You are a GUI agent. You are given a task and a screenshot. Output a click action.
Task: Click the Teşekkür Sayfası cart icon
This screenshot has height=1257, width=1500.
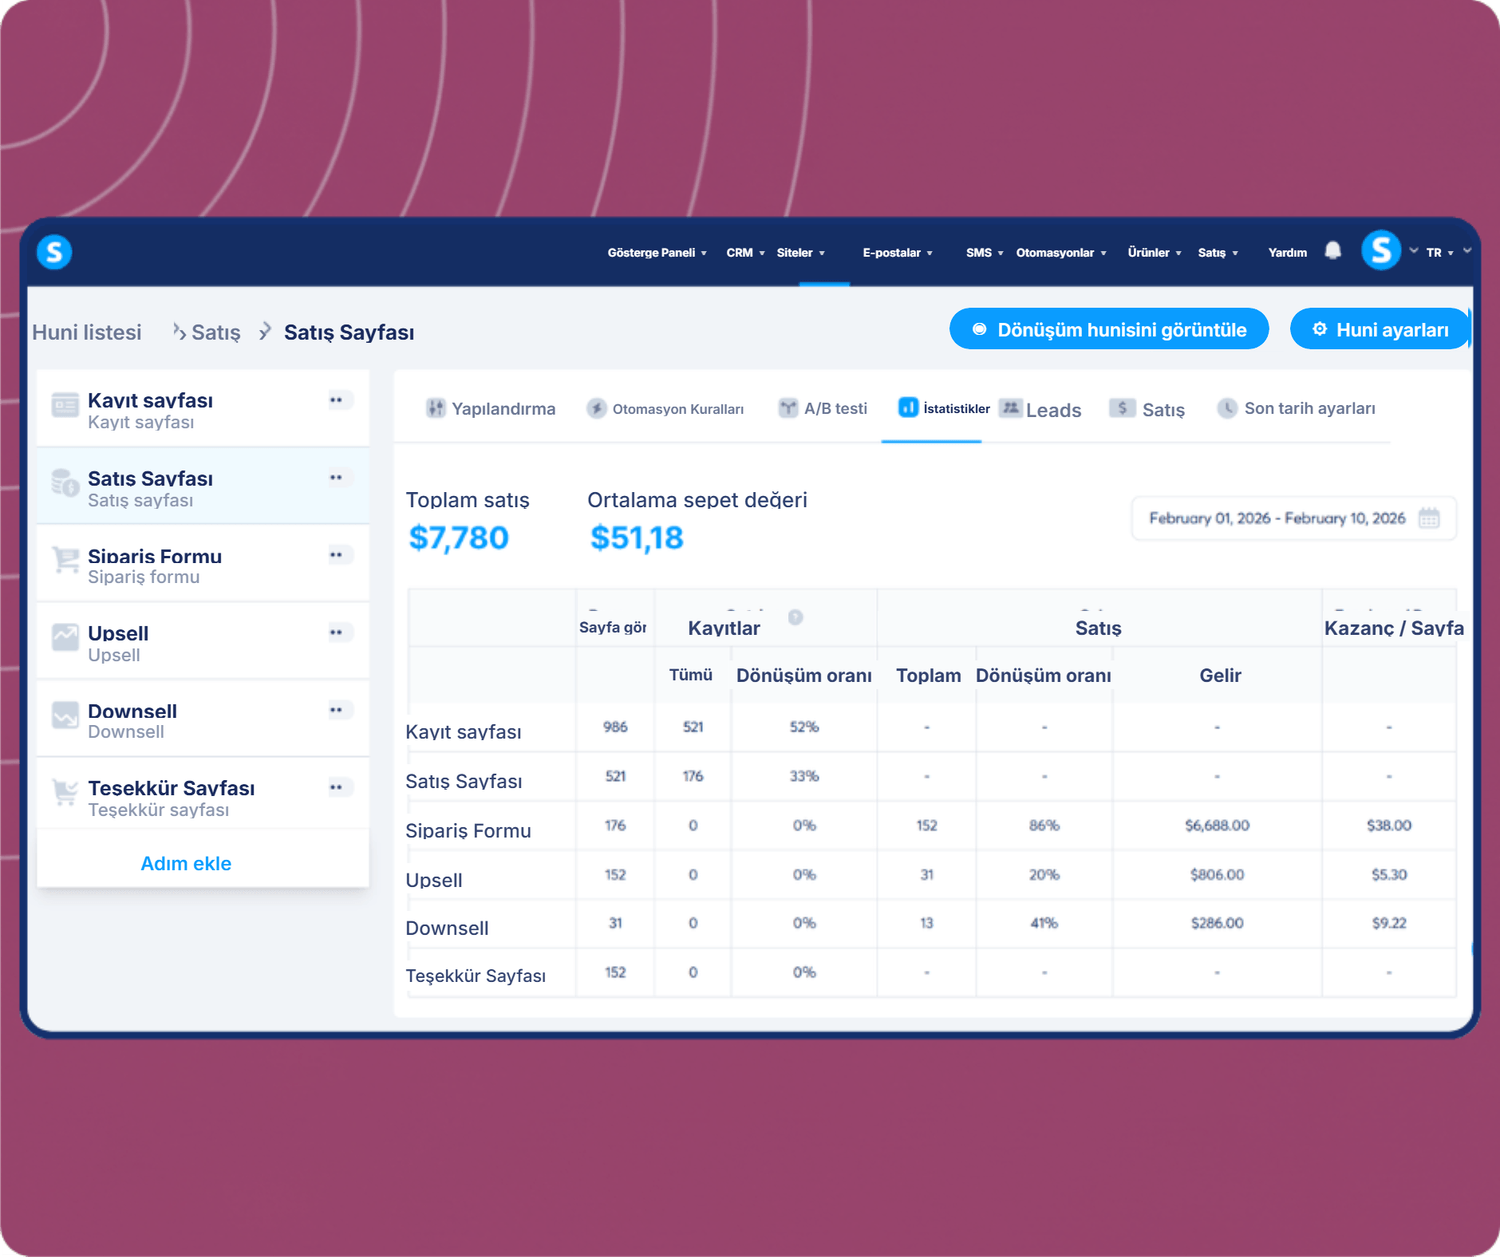pos(65,792)
